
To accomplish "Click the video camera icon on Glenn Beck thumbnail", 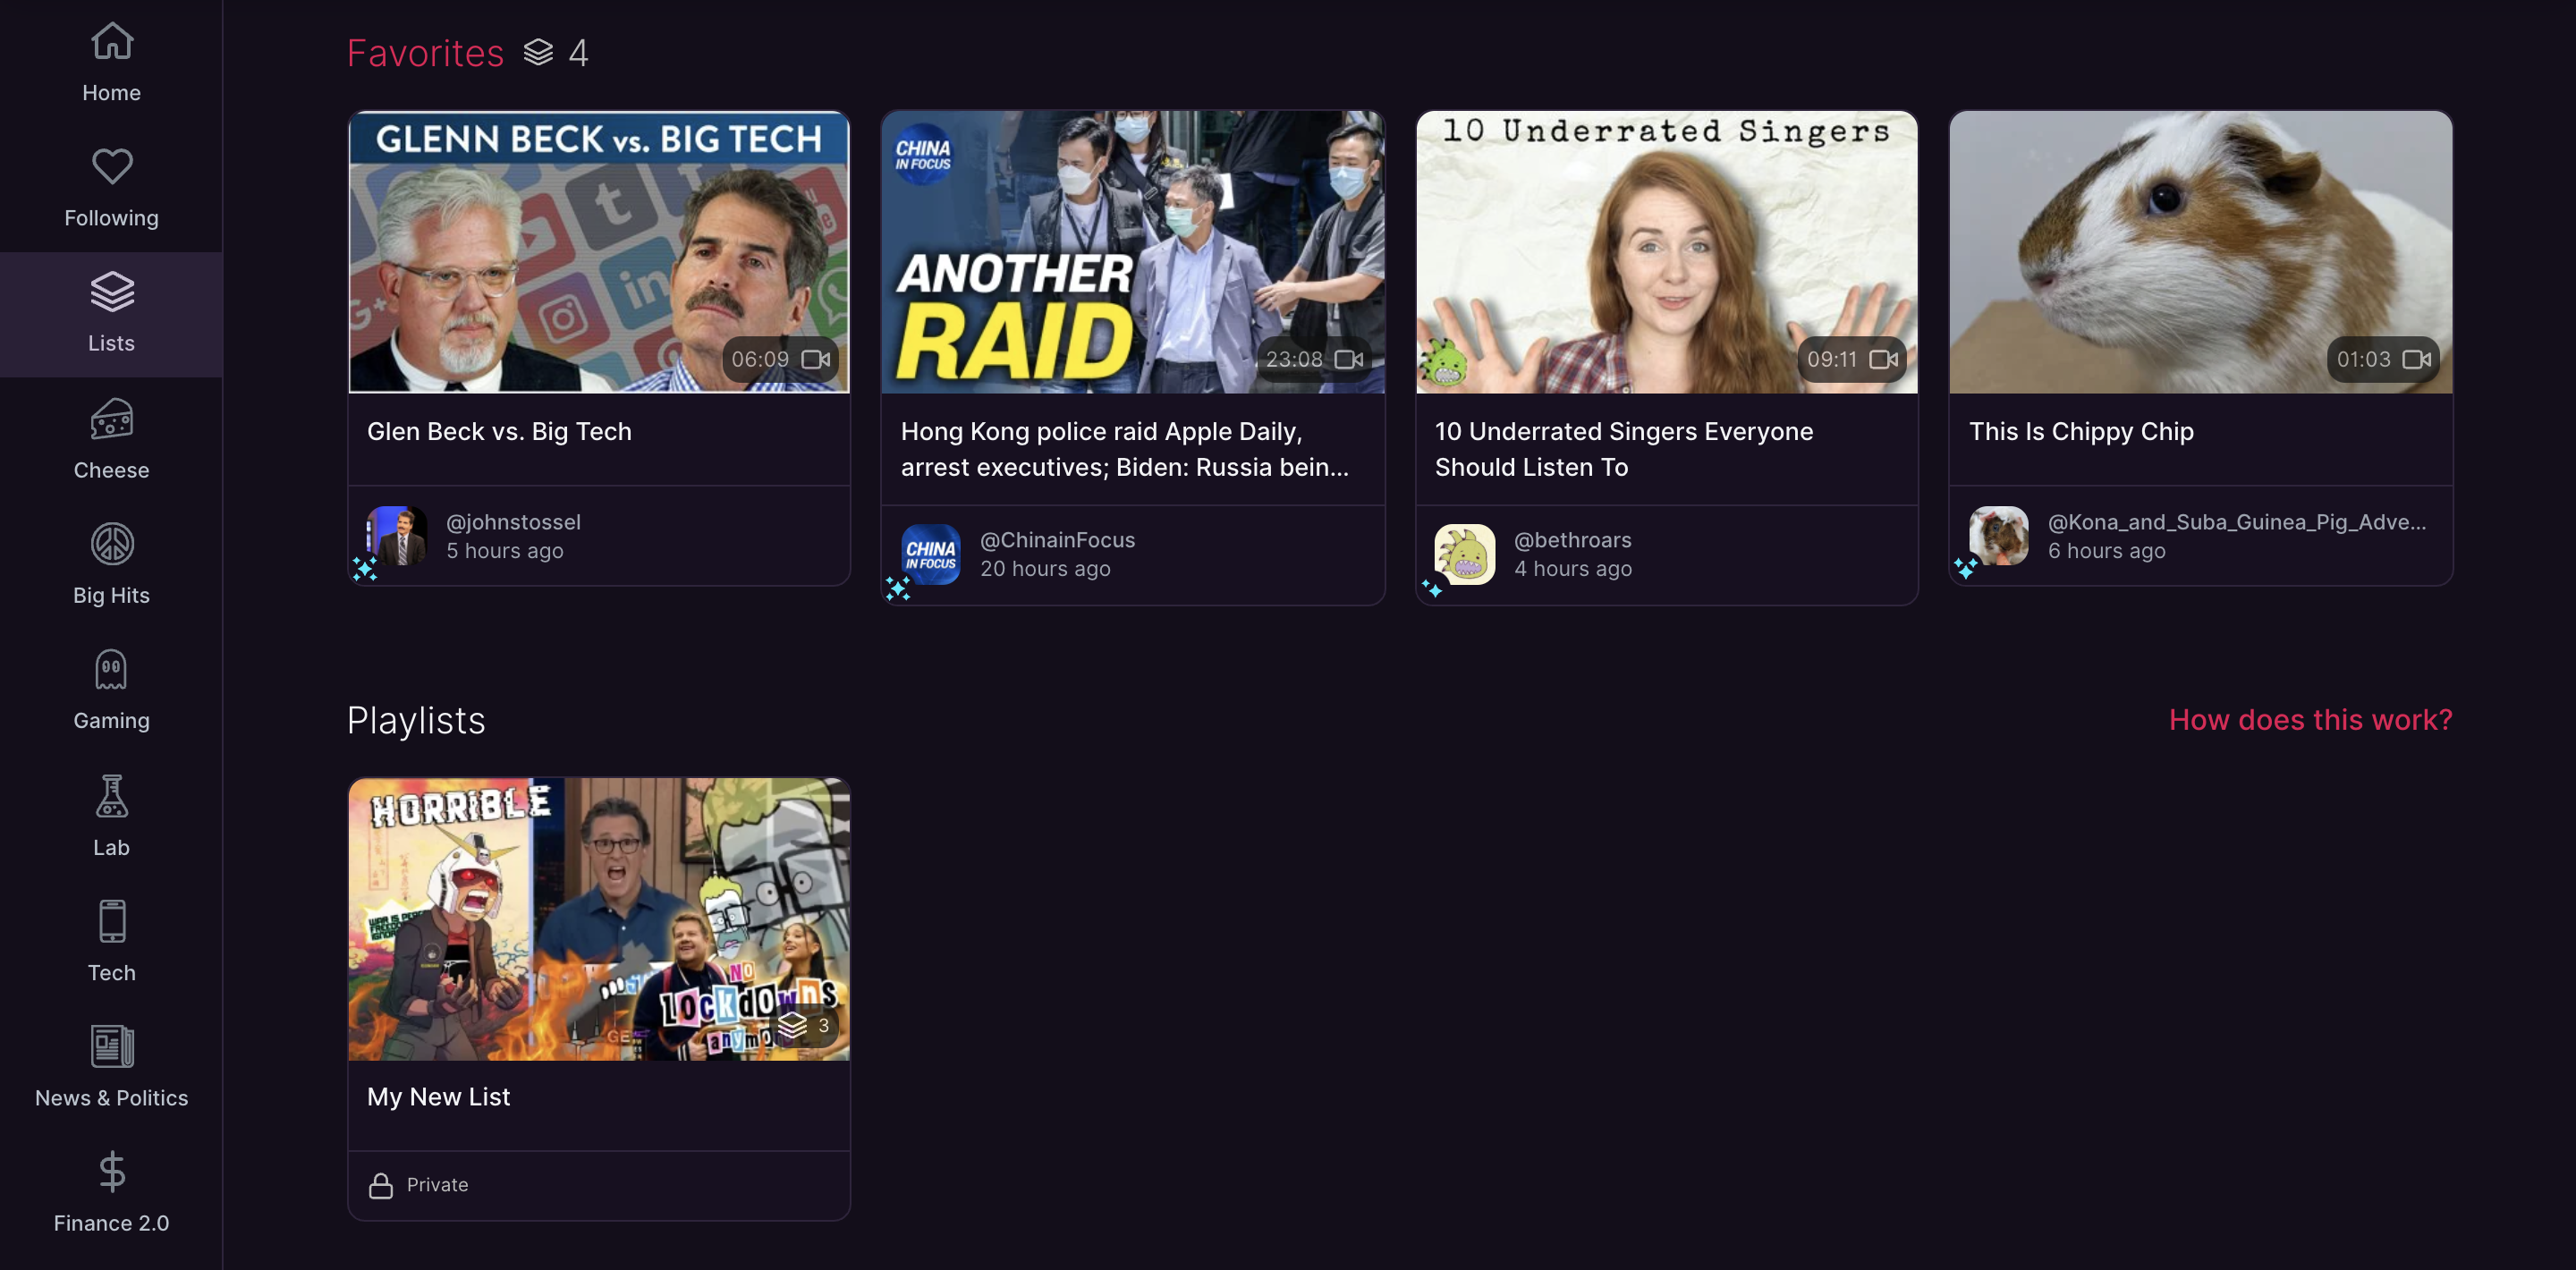I will (x=815, y=359).
